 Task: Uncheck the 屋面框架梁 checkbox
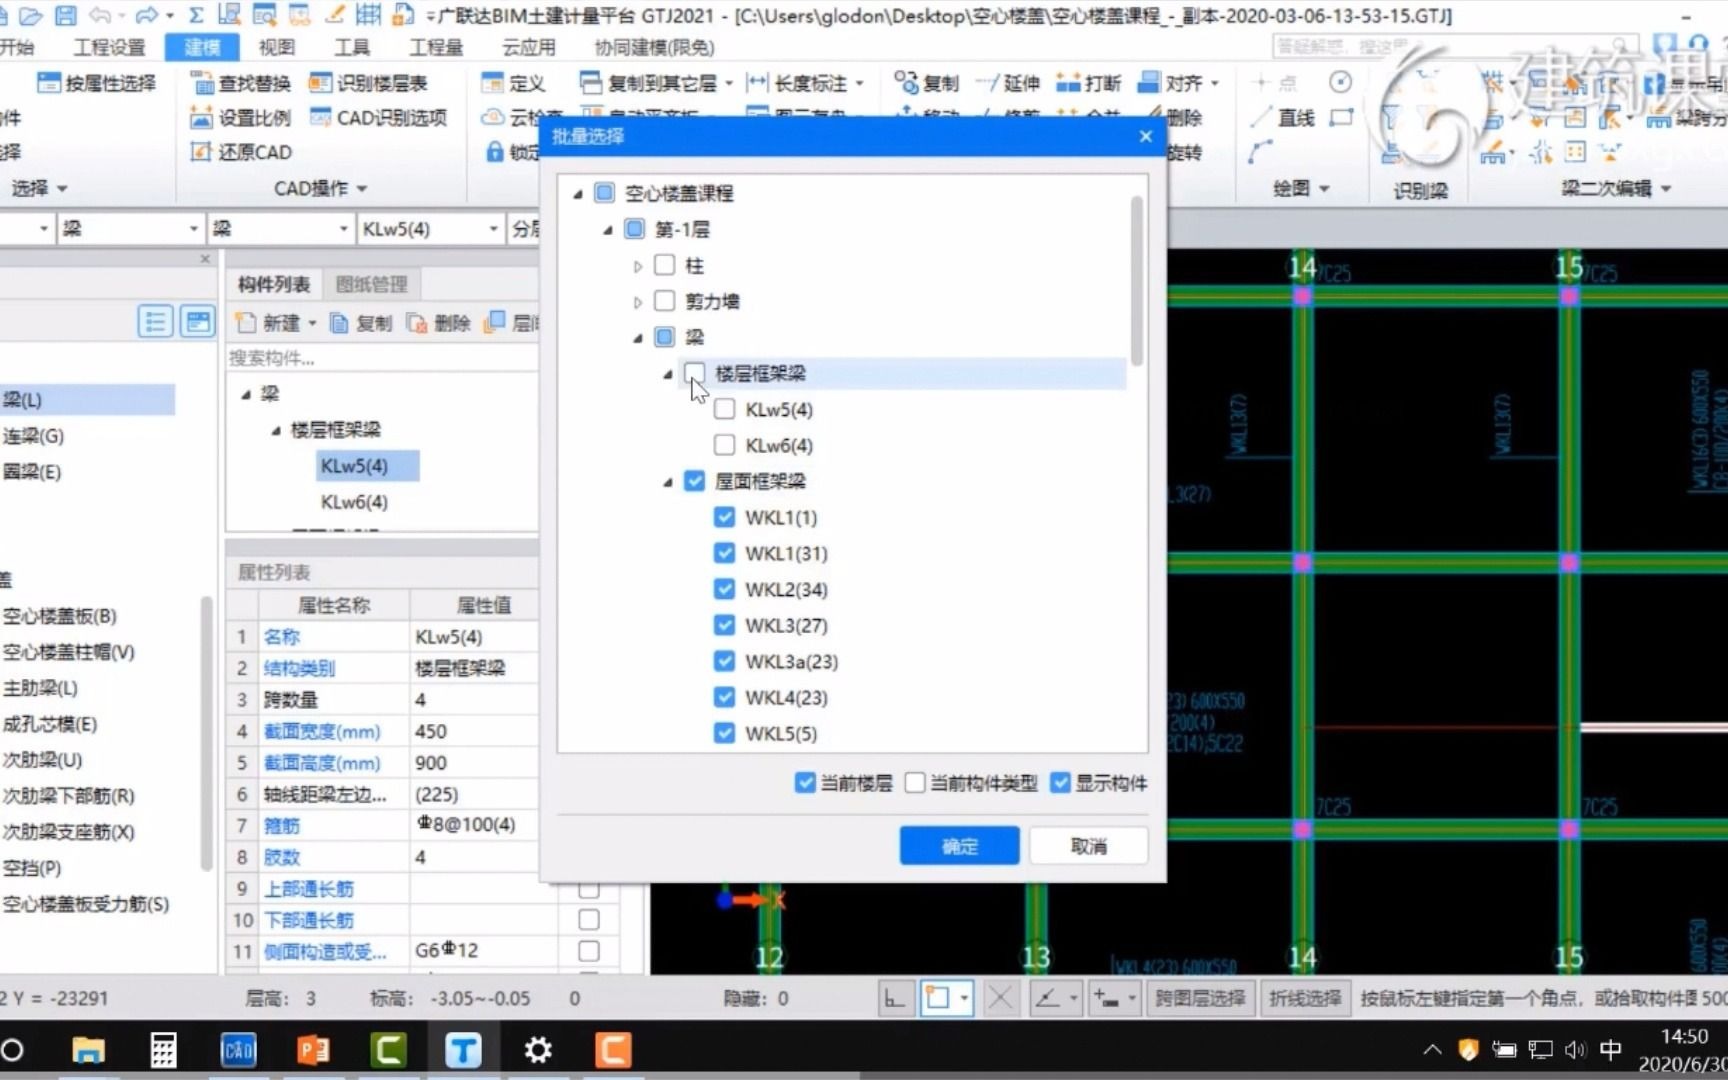click(x=695, y=481)
